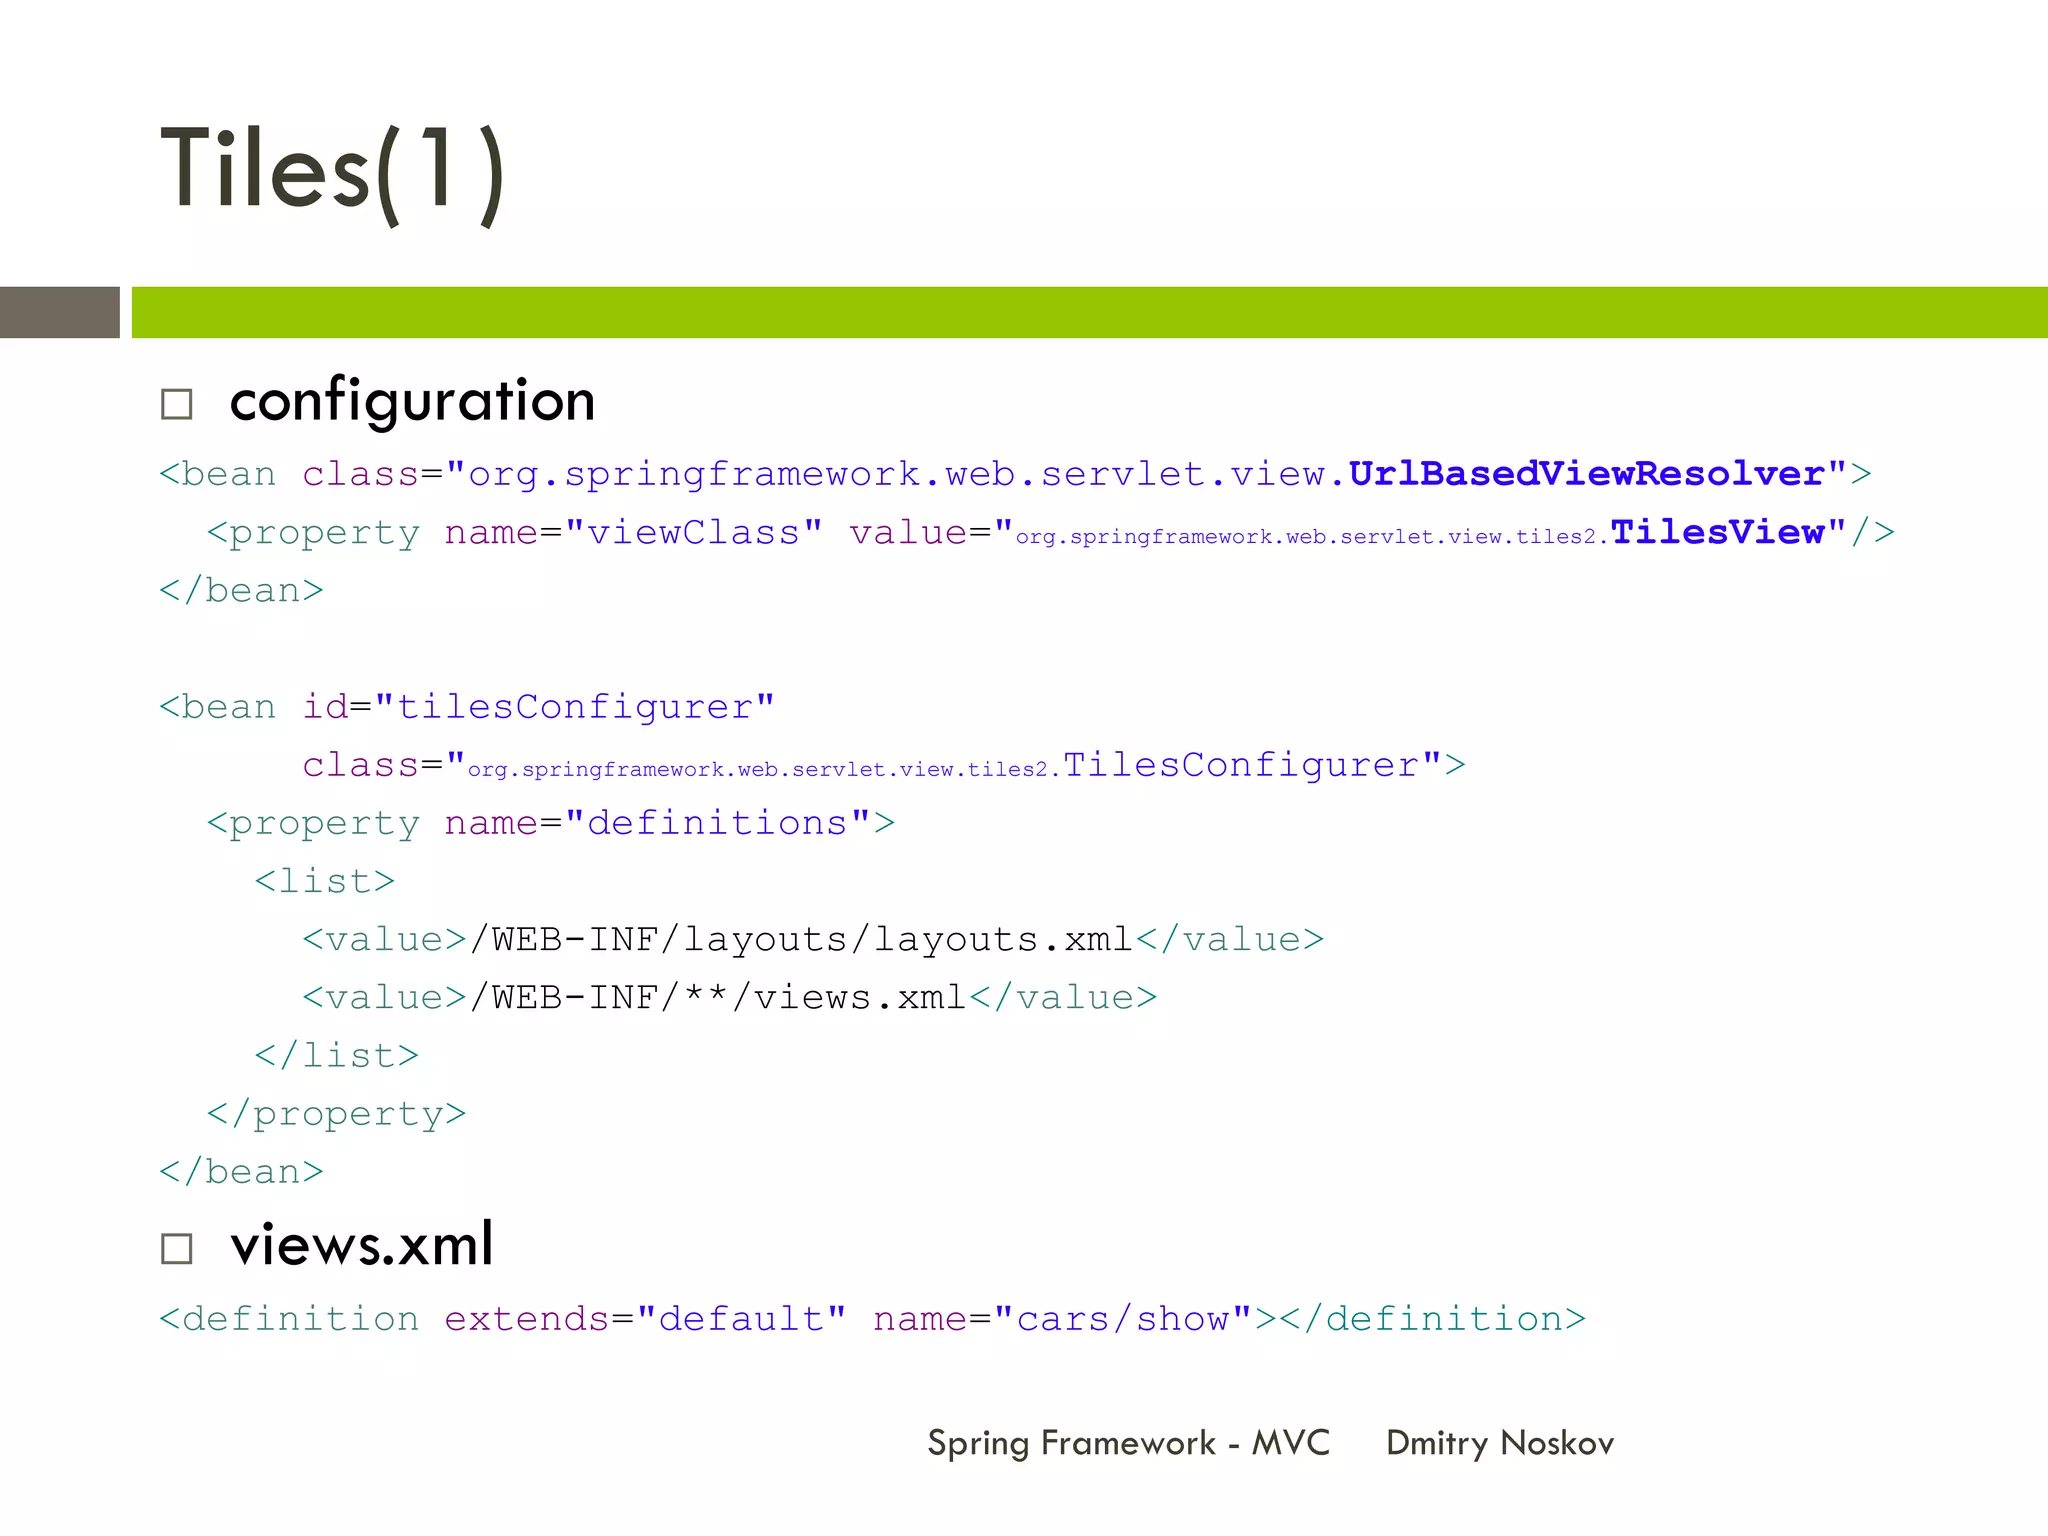Click the /WEB-INF/layouts/layouts.xml path
This screenshot has width=2048, height=1536.
[x=801, y=939]
